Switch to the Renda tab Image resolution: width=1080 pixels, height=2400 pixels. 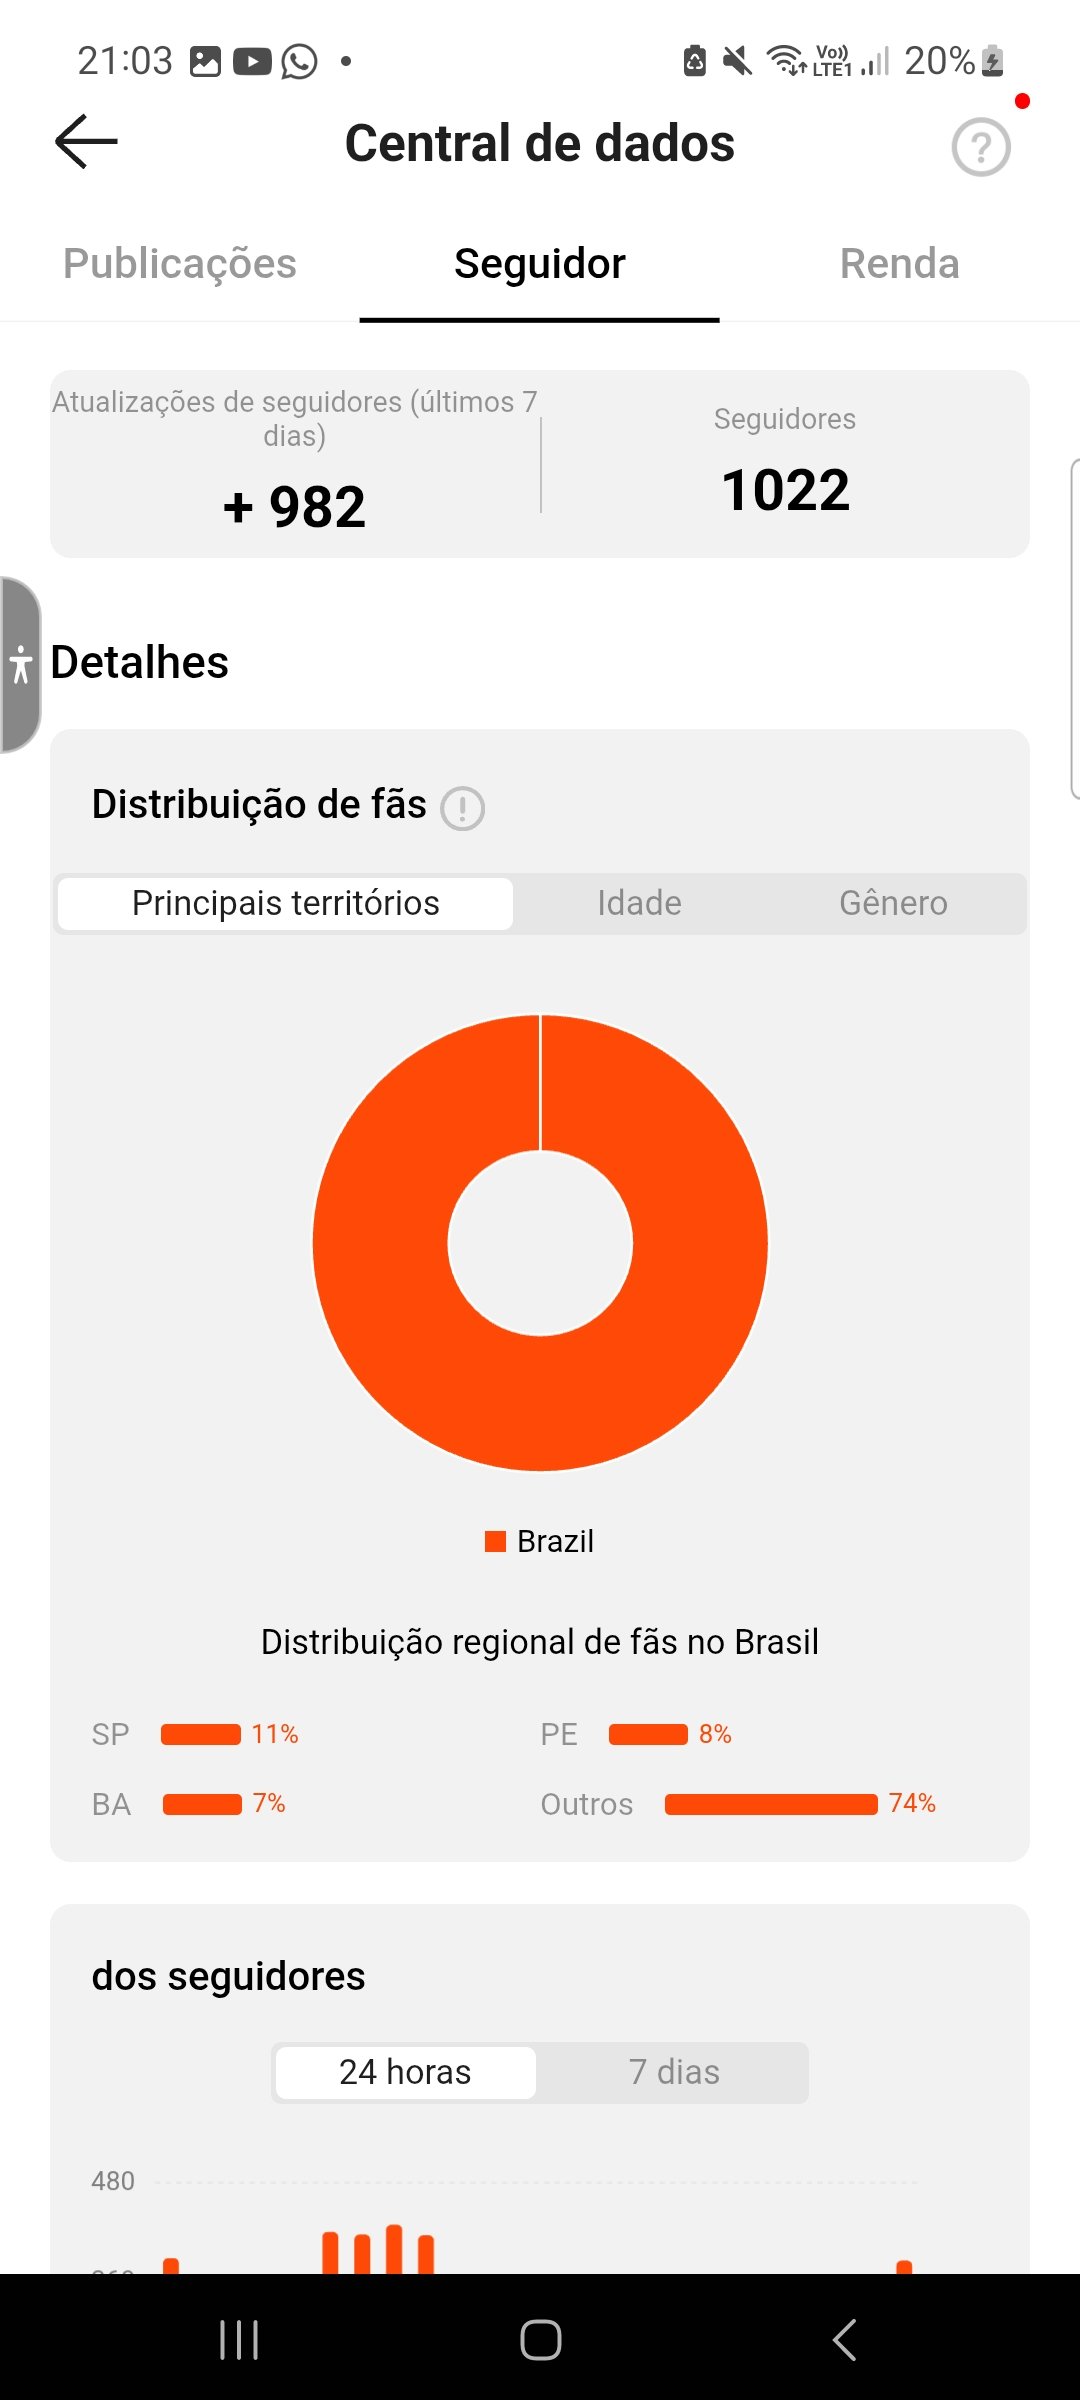[x=899, y=264]
